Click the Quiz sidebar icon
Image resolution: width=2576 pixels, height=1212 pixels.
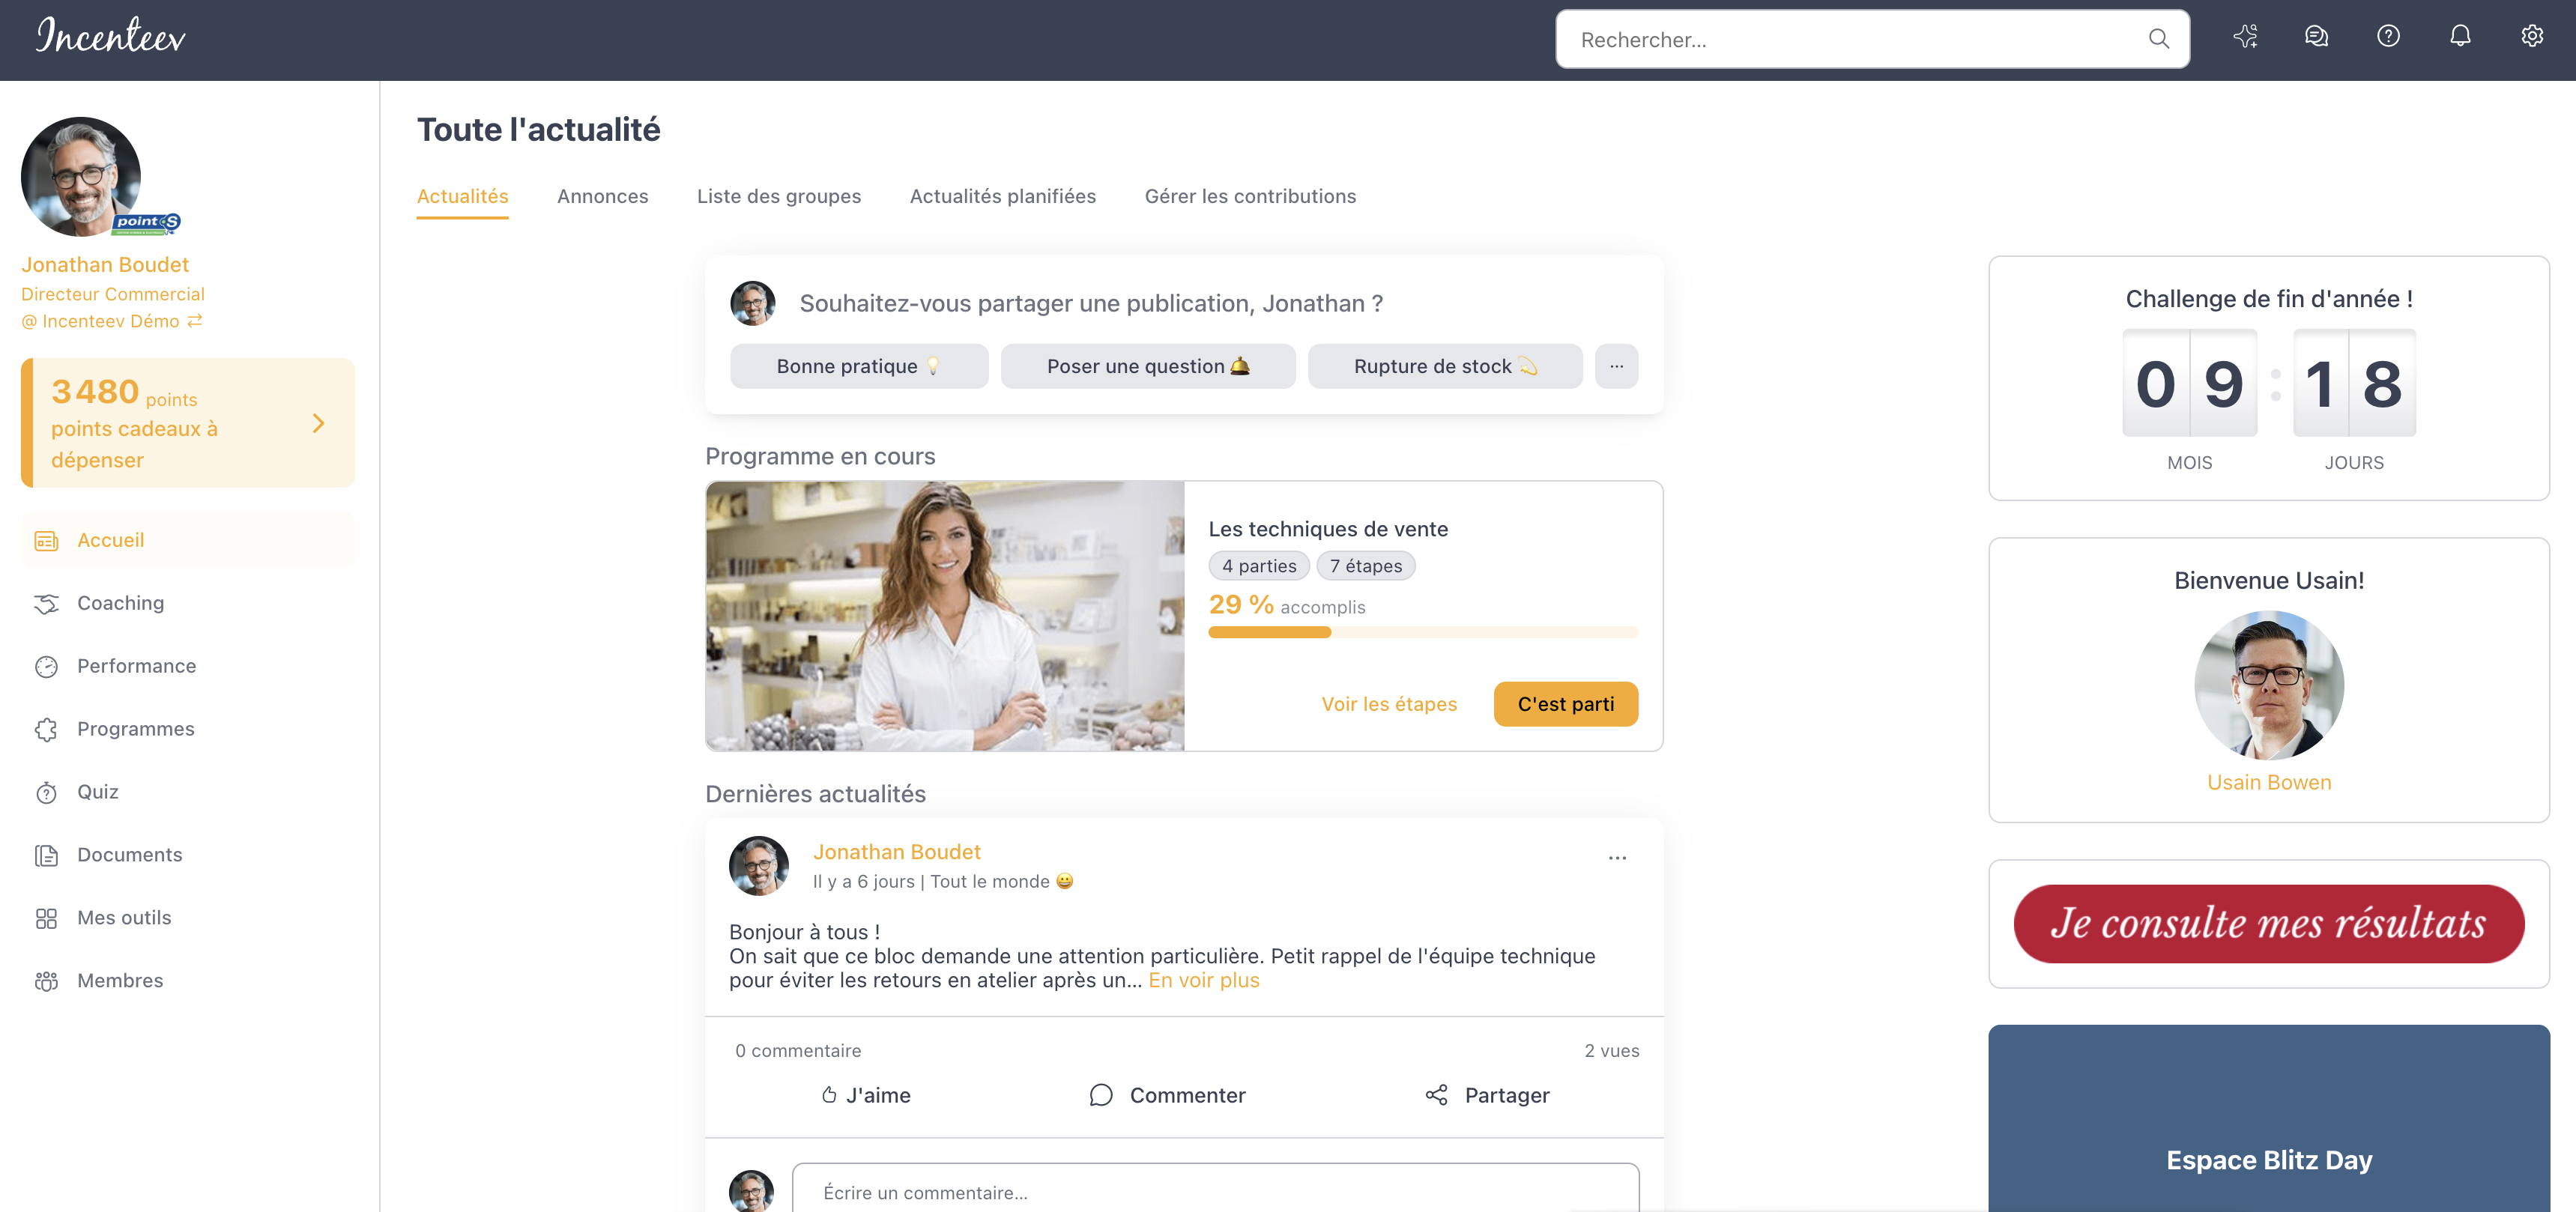[x=46, y=793]
